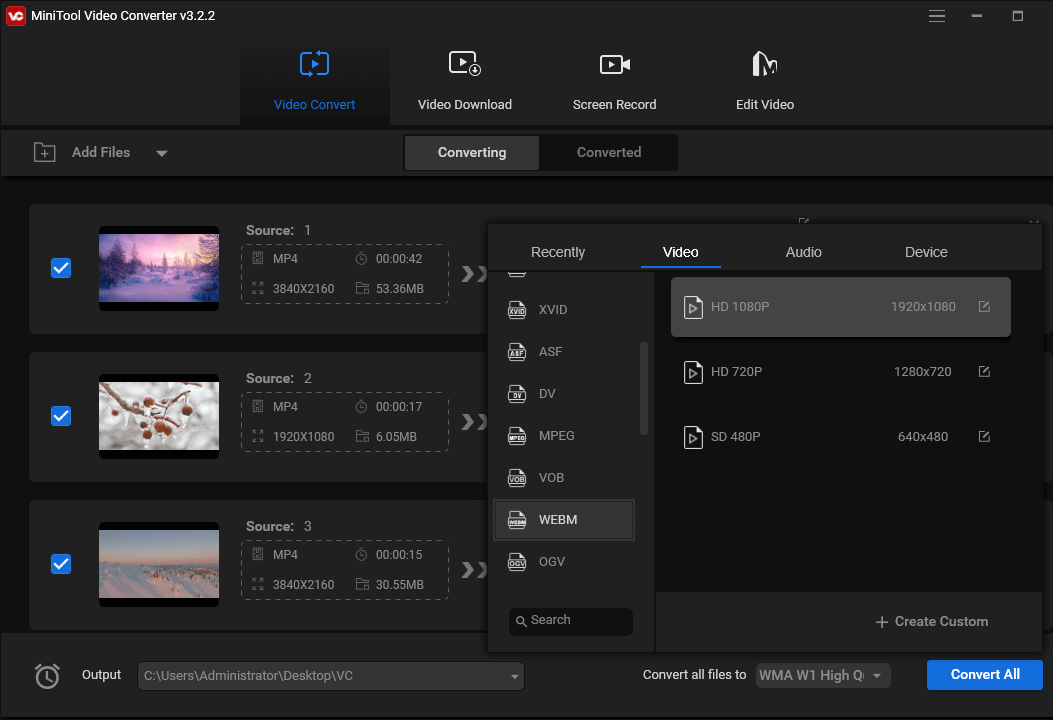Screen dimensions: 1053x720
Task: Edit the SD 480P preset settings
Action: (984, 437)
